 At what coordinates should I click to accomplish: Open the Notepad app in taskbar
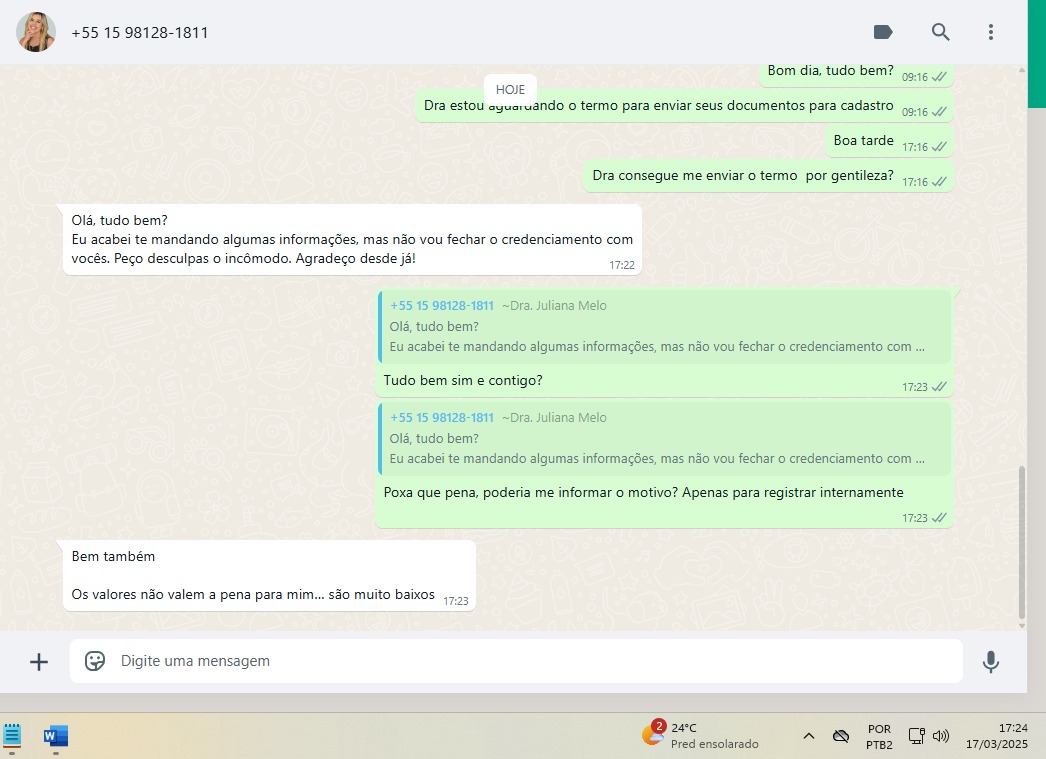click(x=12, y=737)
